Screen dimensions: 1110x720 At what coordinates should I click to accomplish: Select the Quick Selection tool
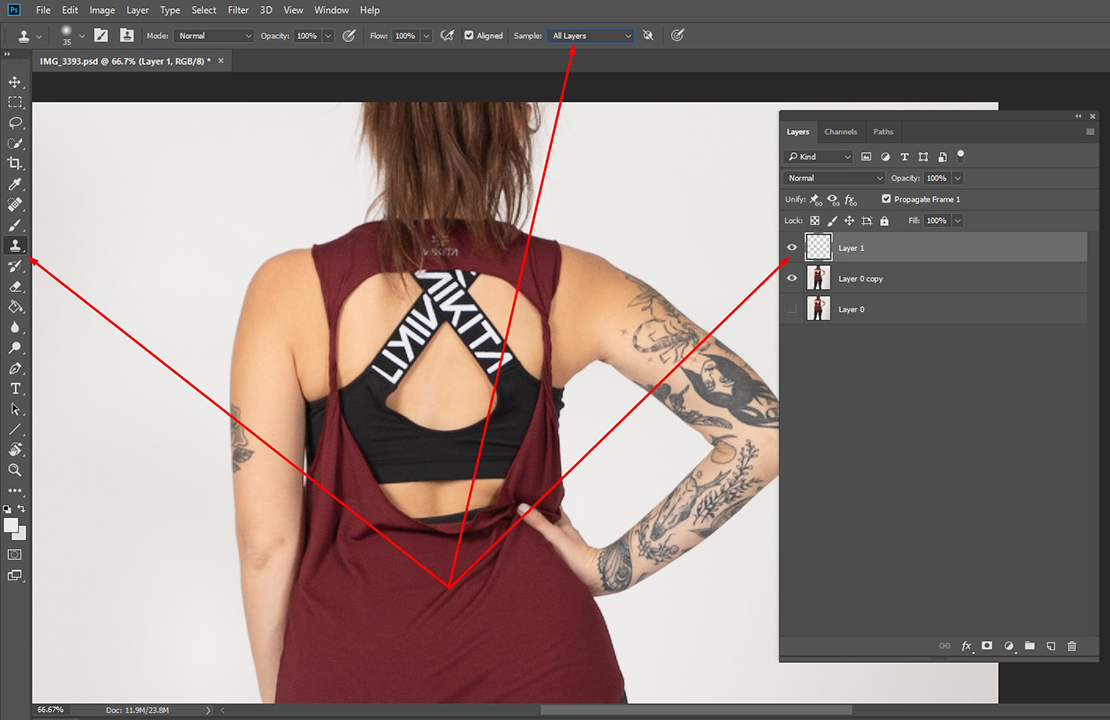15,144
